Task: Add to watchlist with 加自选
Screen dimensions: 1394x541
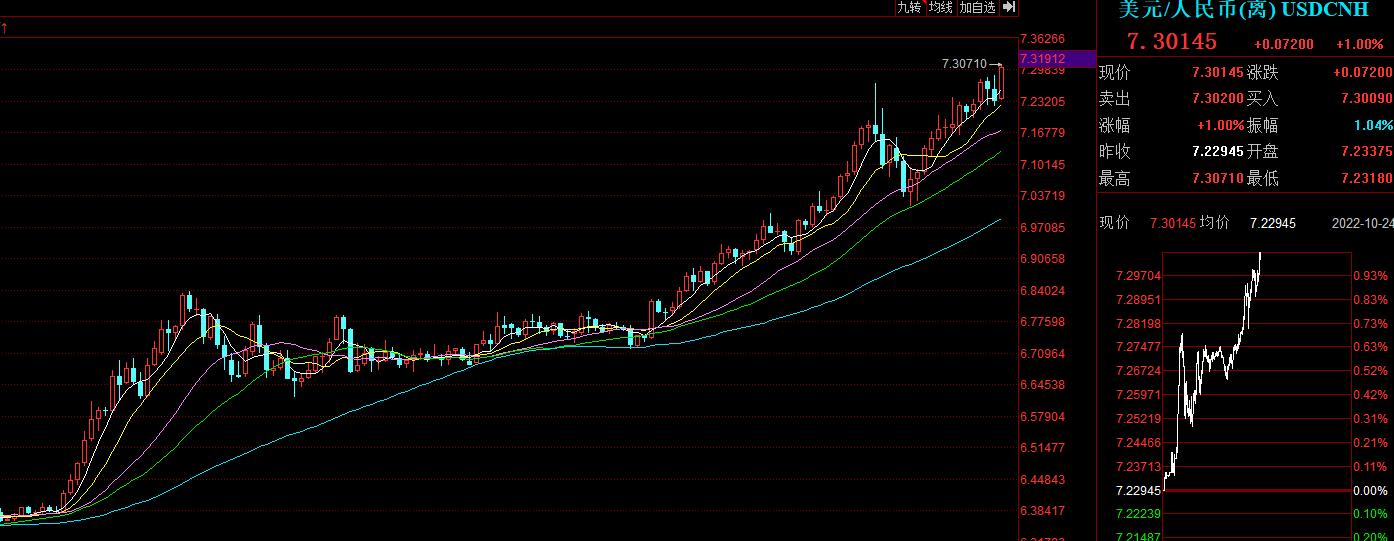Action: (977, 7)
